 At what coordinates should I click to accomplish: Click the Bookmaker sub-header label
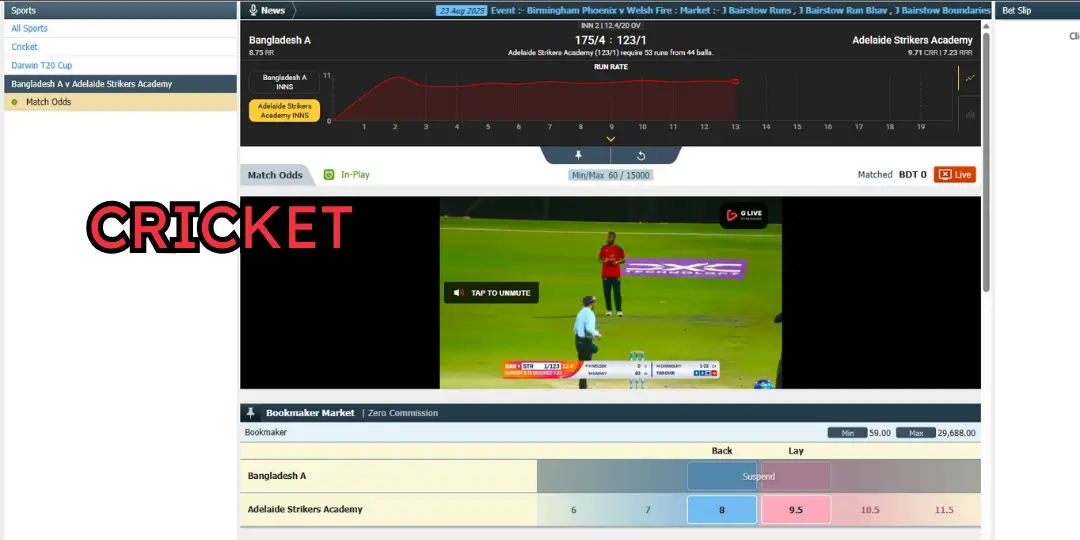[x=266, y=433]
